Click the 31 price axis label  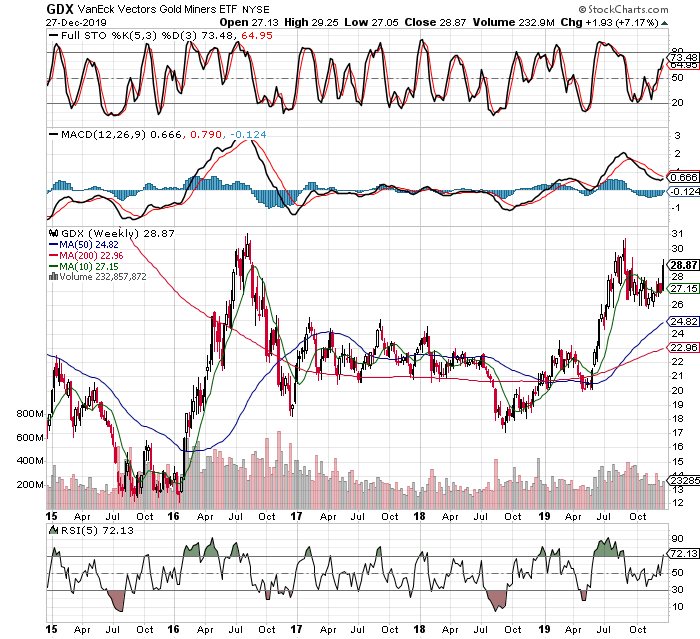click(677, 234)
